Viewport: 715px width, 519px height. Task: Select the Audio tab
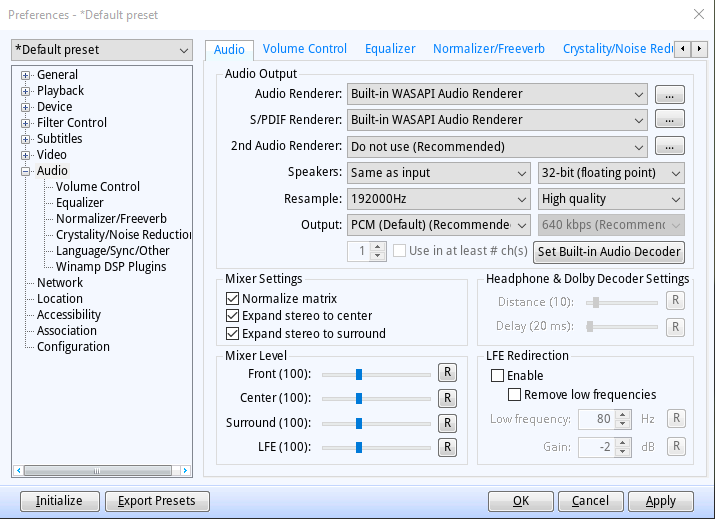[x=229, y=50]
